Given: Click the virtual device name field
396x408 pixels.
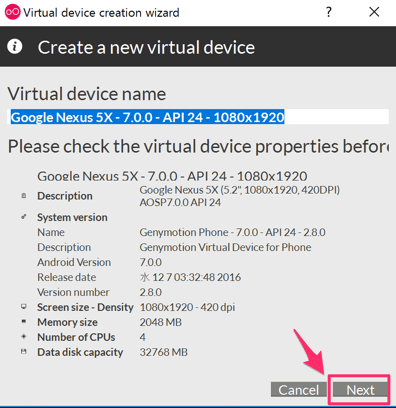Looking at the screenshot, I should [198, 117].
